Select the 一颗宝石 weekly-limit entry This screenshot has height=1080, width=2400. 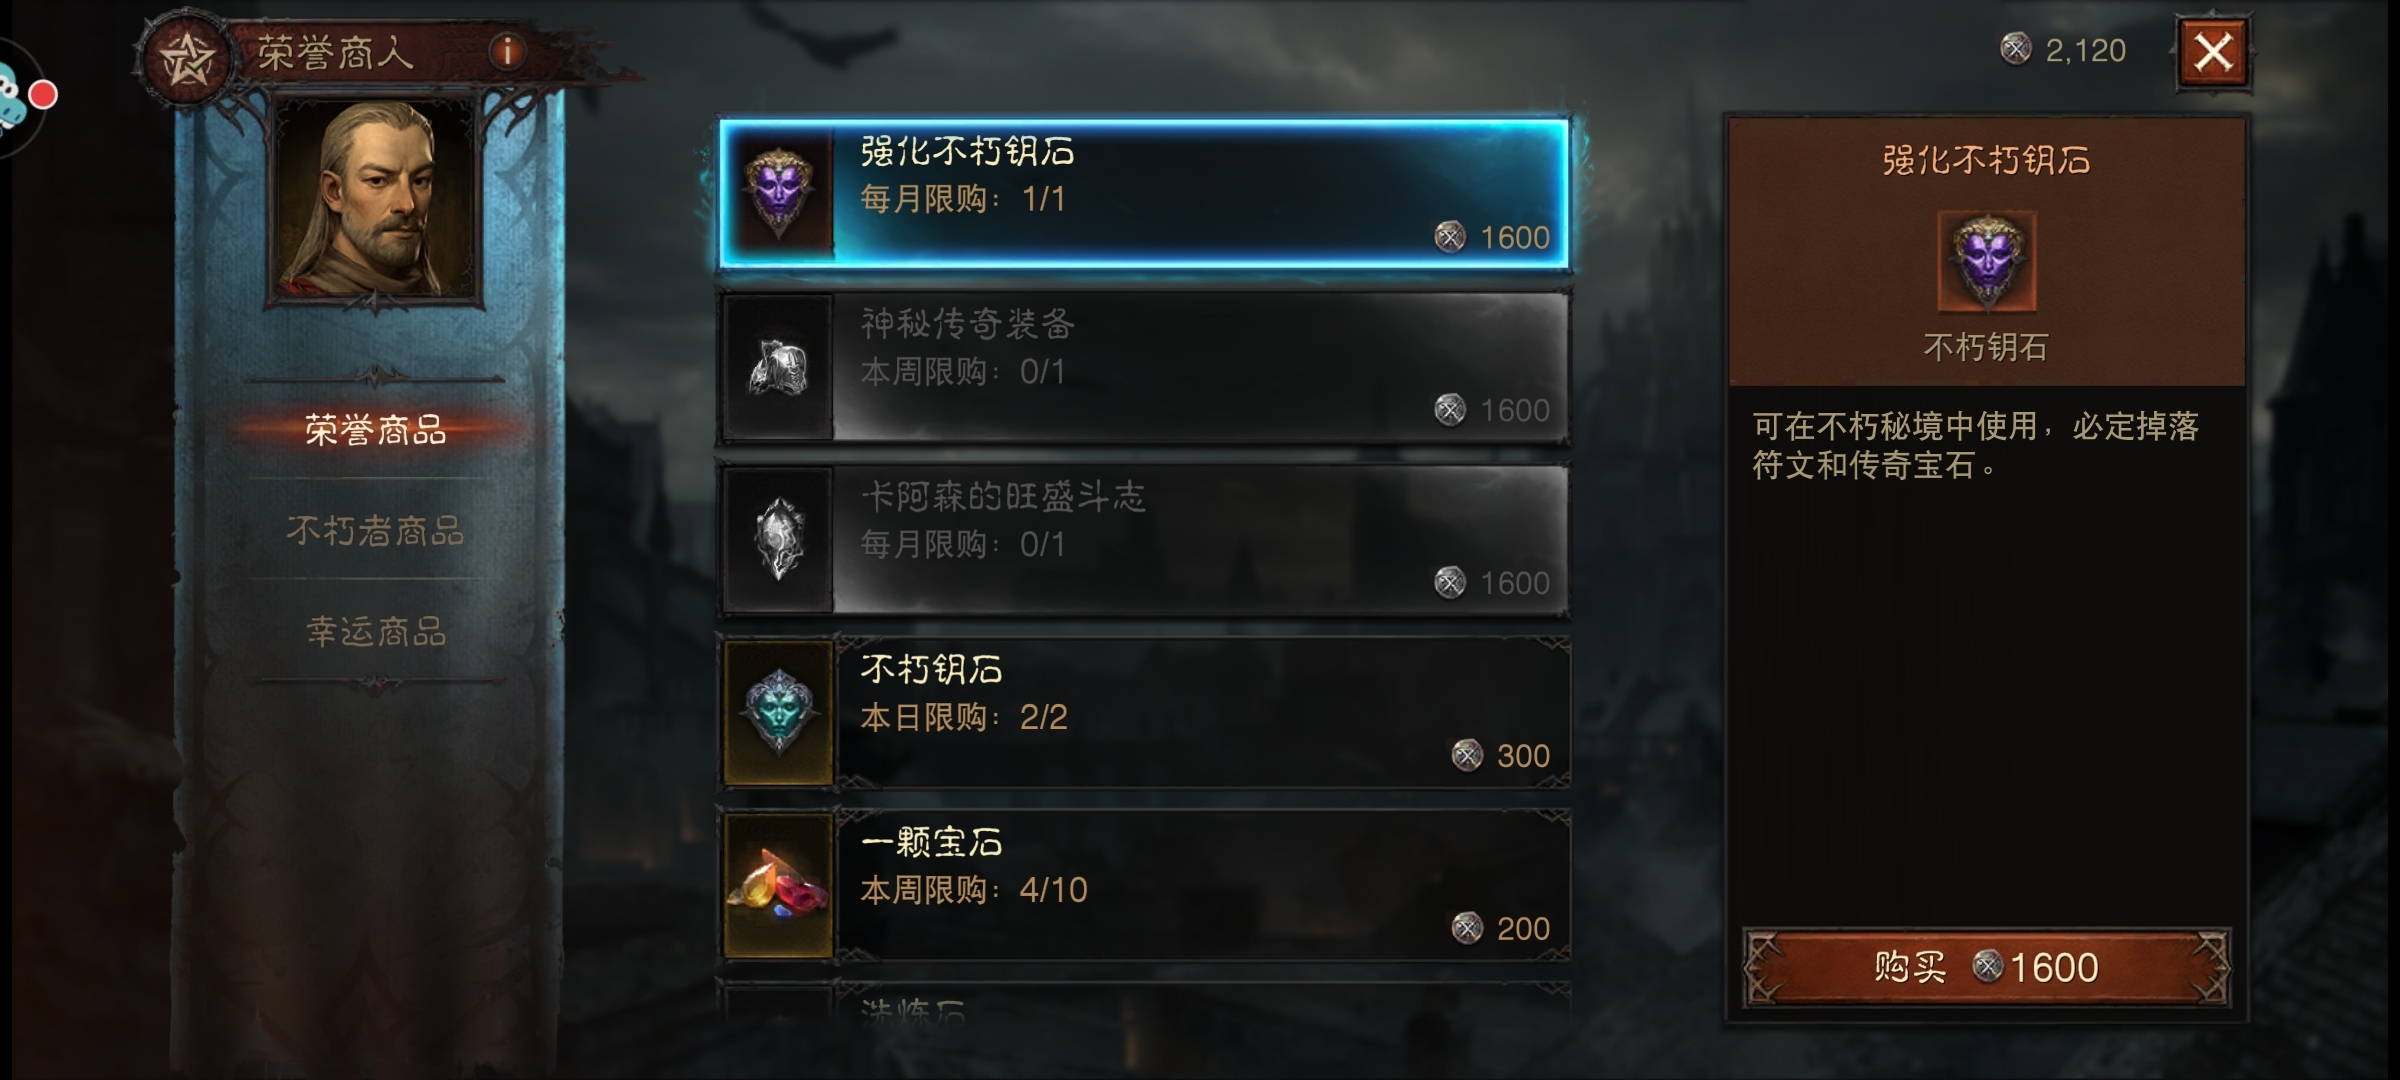click(x=1144, y=886)
